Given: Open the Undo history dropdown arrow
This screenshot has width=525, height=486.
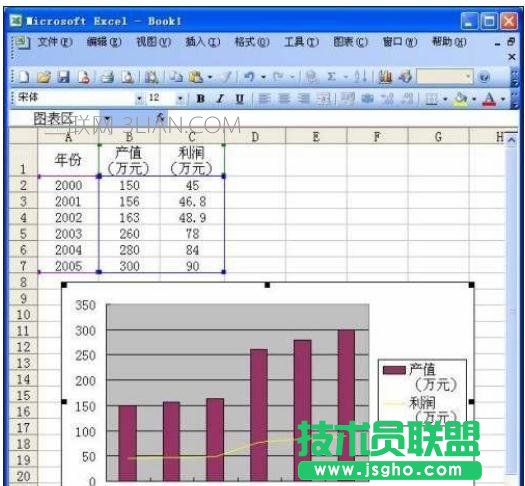Looking at the screenshot, I should [264, 78].
